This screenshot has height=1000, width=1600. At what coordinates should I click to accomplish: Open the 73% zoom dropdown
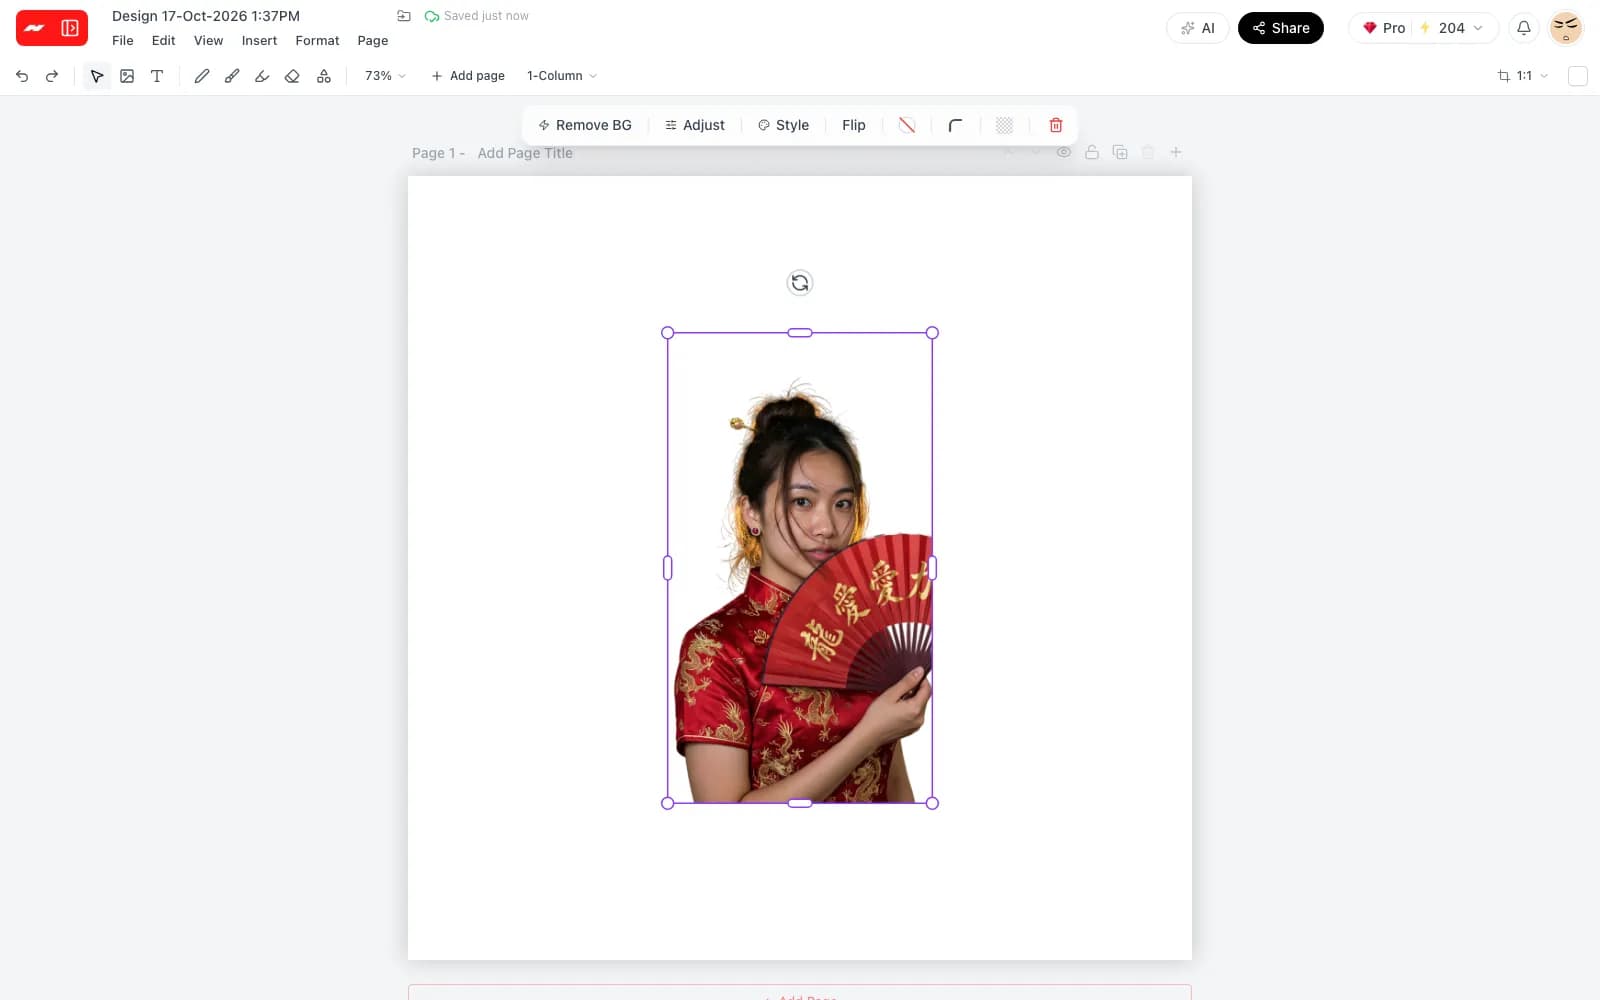(x=385, y=76)
